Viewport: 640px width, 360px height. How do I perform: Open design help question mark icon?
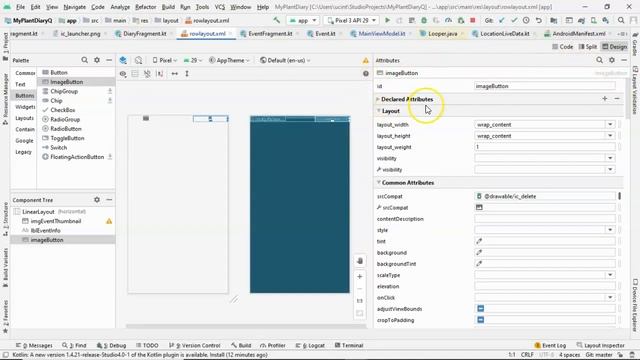(366, 74)
